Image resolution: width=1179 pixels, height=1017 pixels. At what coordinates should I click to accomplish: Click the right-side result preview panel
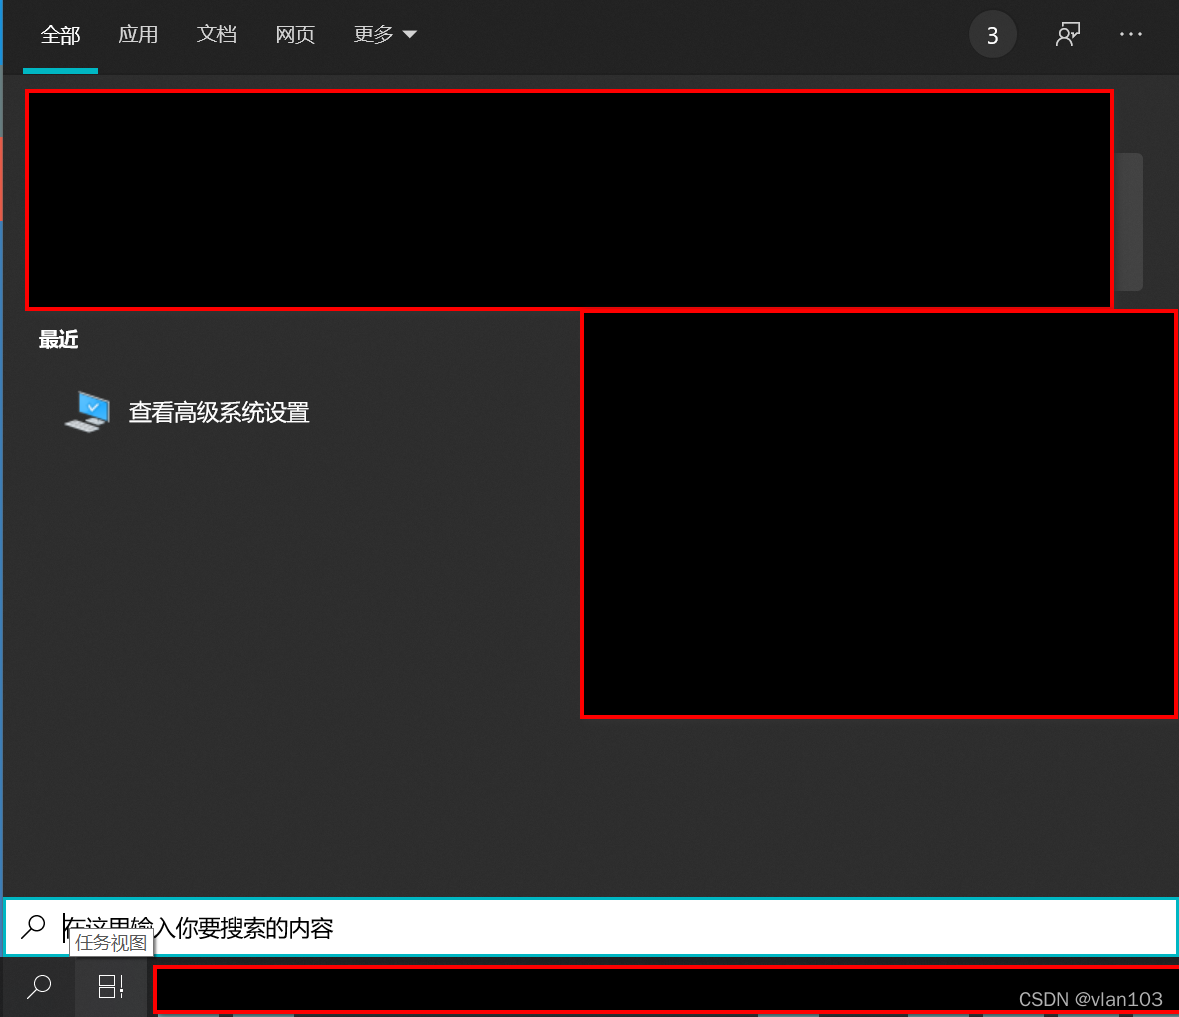[878, 514]
